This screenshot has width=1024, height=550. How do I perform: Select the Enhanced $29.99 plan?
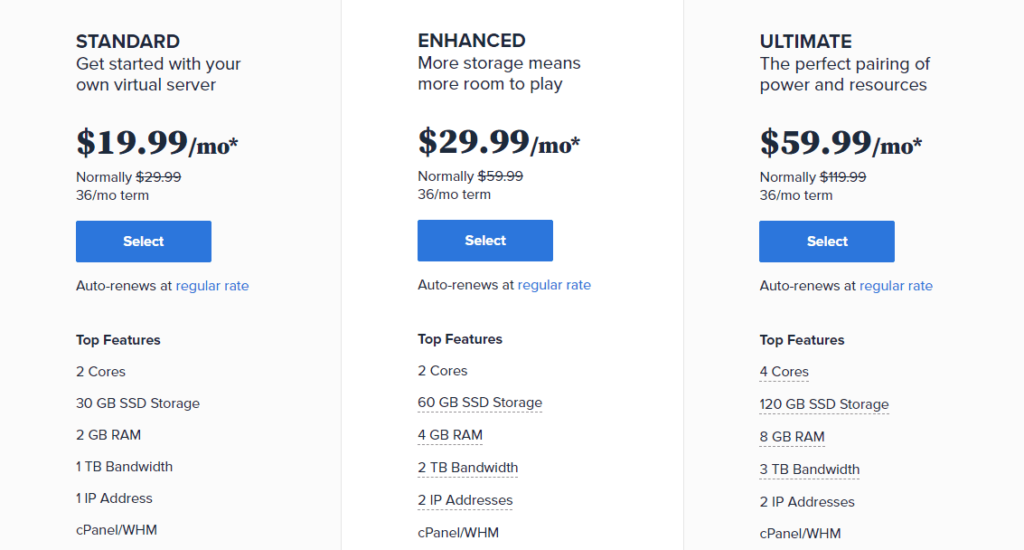pos(485,241)
